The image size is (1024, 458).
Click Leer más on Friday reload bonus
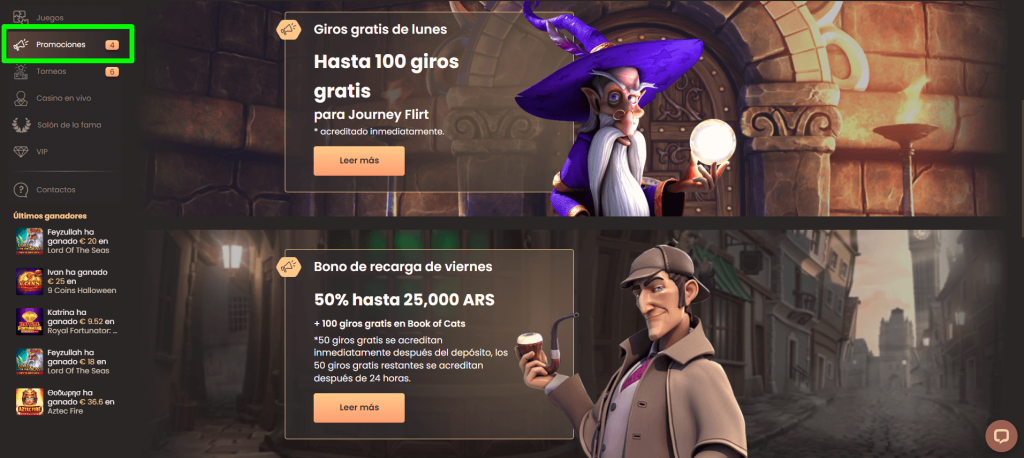pyautogui.click(x=359, y=408)
